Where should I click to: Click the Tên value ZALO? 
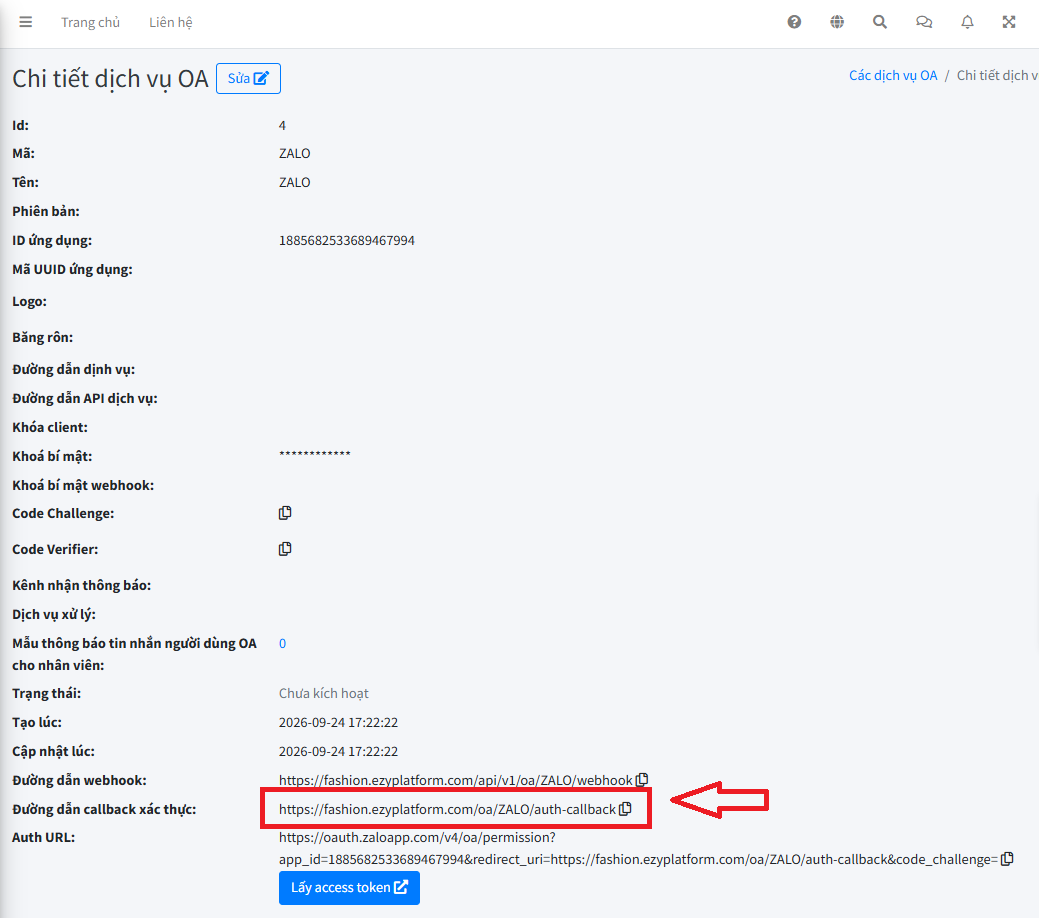(x=294, y=182)
